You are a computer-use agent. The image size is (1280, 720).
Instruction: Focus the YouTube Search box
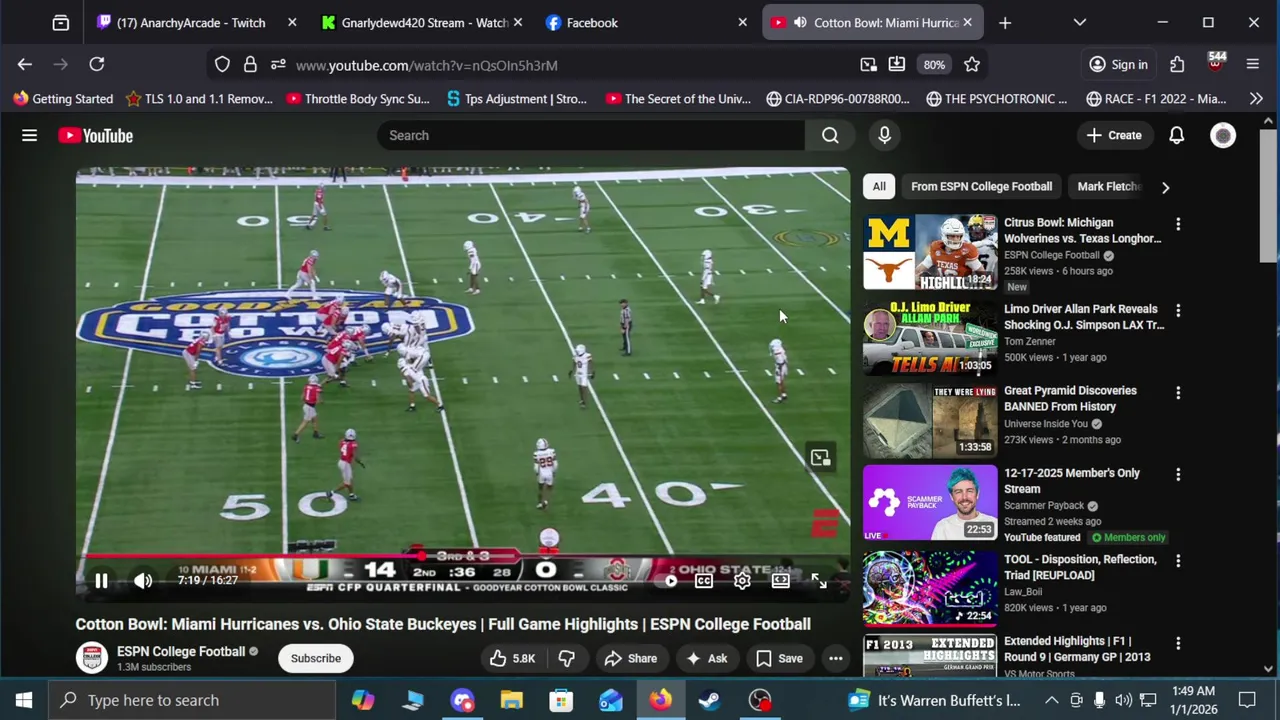point(591,135)
